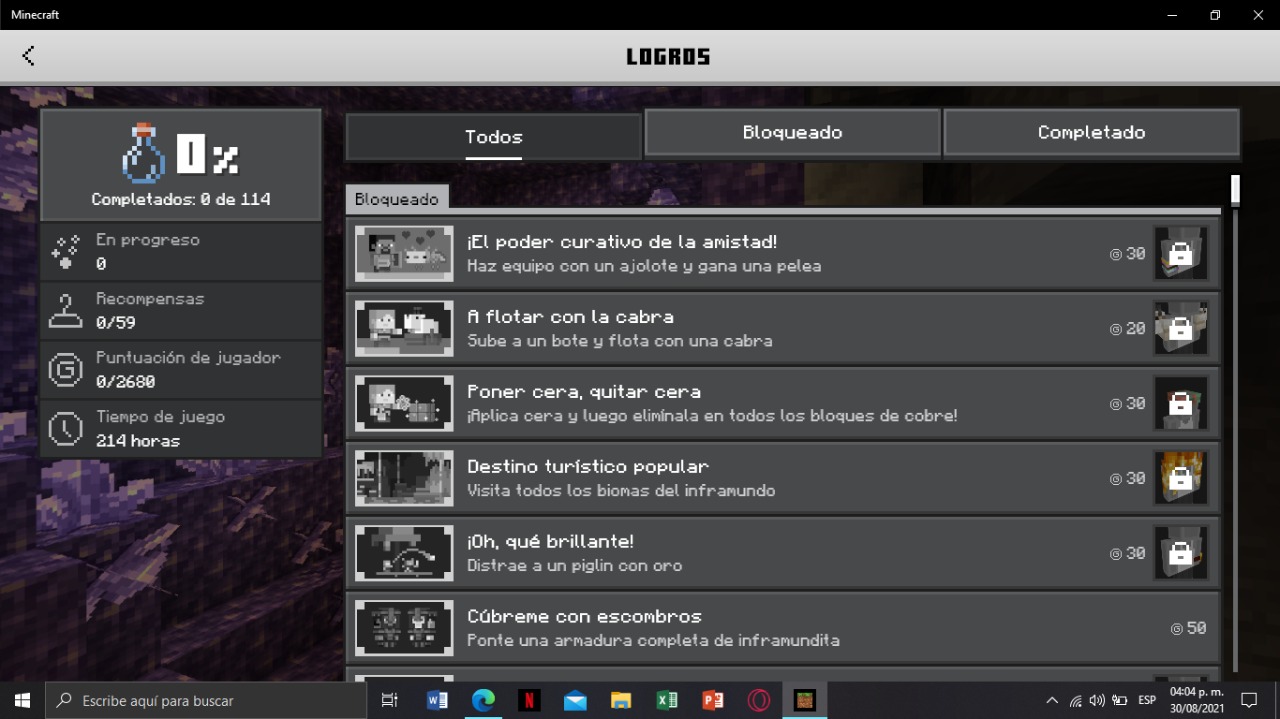The height and width of the screenshot is (719, 1280).
Task: Open Opera browser from the taskbar
Action: pyautogui.click(x=759, y=700)
